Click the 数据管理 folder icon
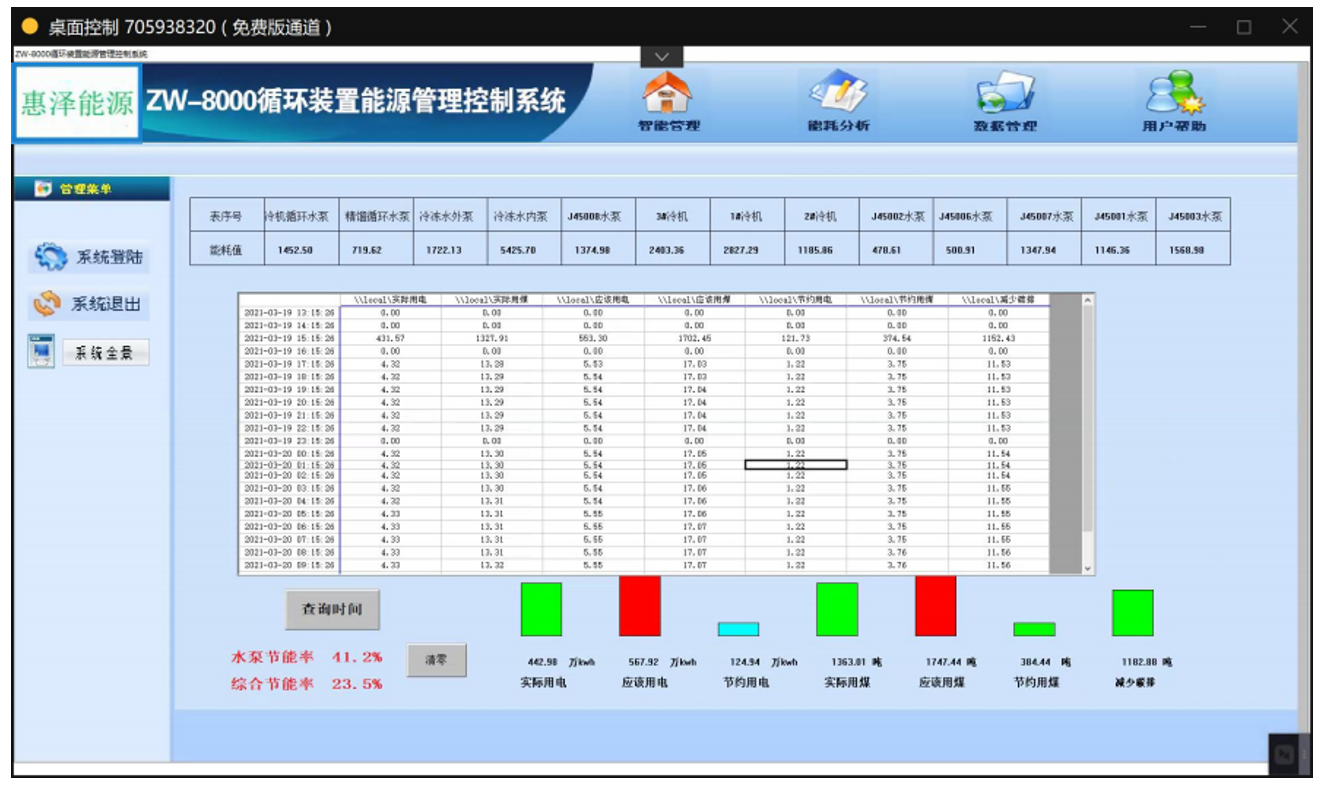The width and height of the screenshot is (1326, 787). pyautogui.click(x=1005, y=94)
